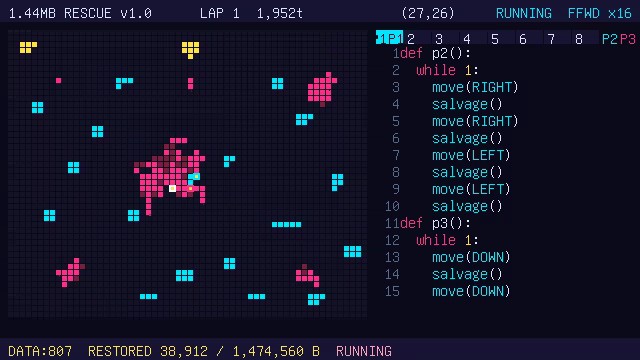Click while 1: on line 12
The image size is (640, 360).
click(x=447, y=240)
